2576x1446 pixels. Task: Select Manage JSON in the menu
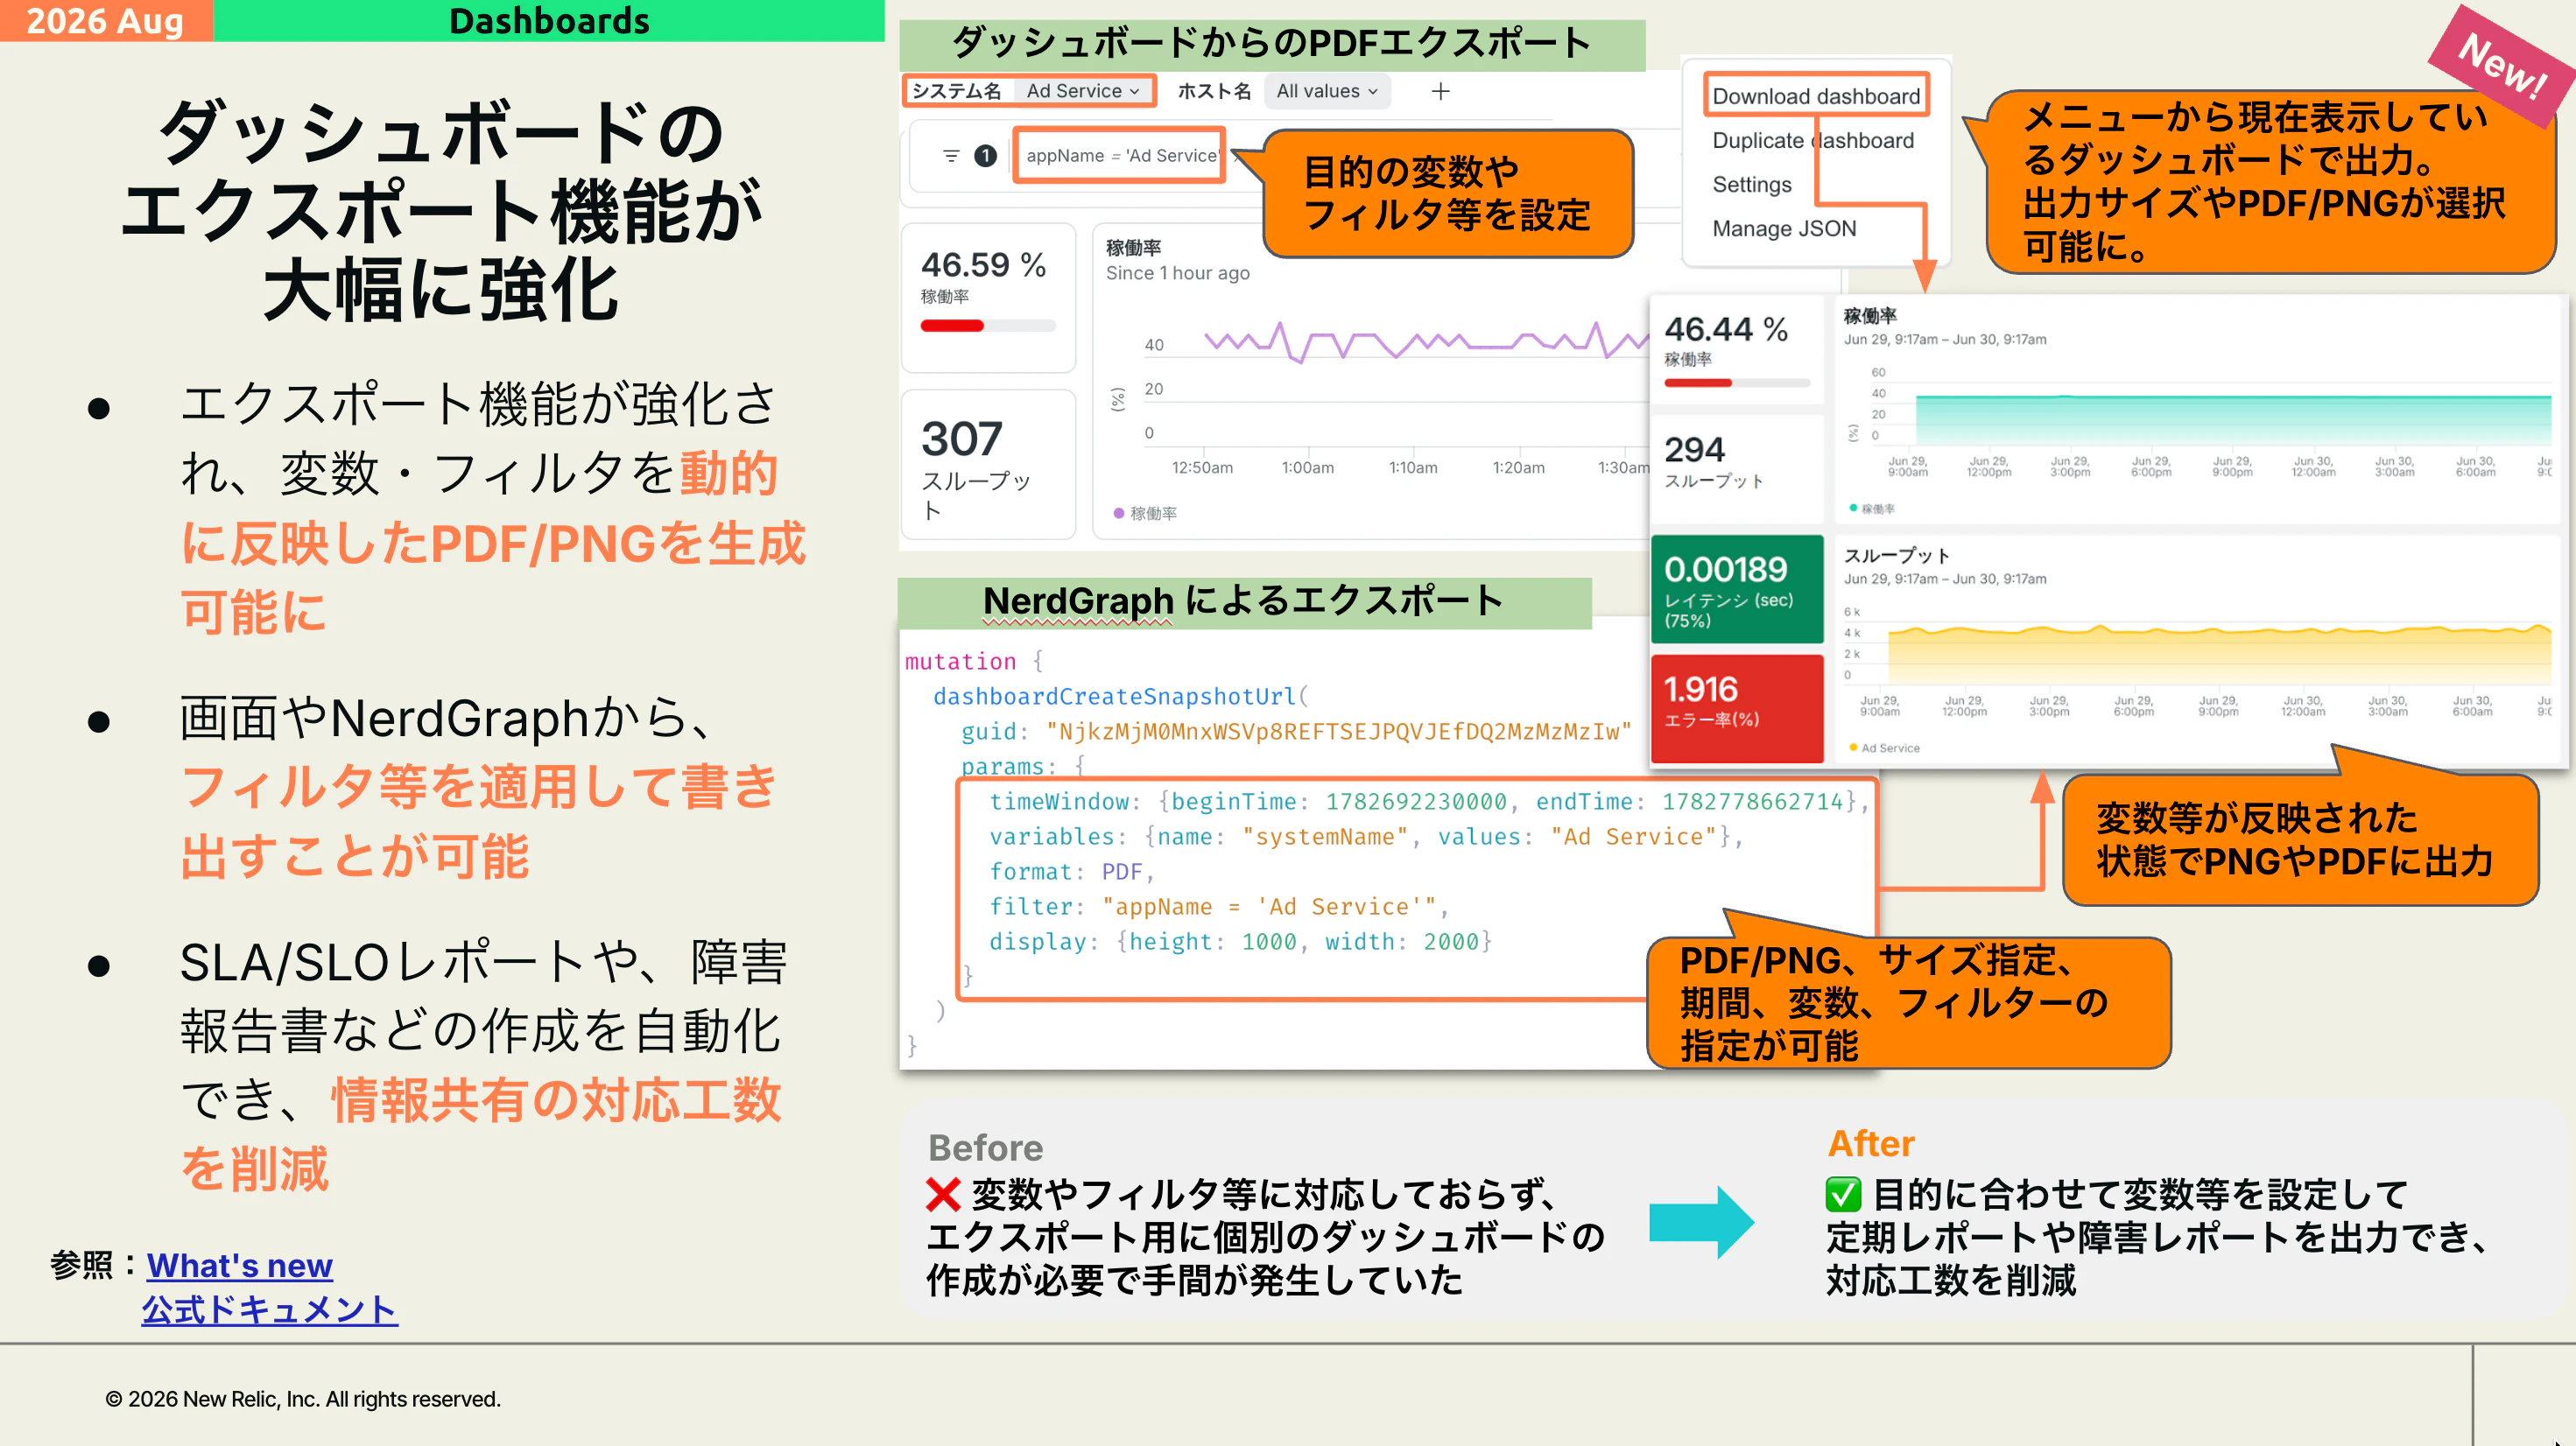pyautogui.click(x=1784, y=228)
